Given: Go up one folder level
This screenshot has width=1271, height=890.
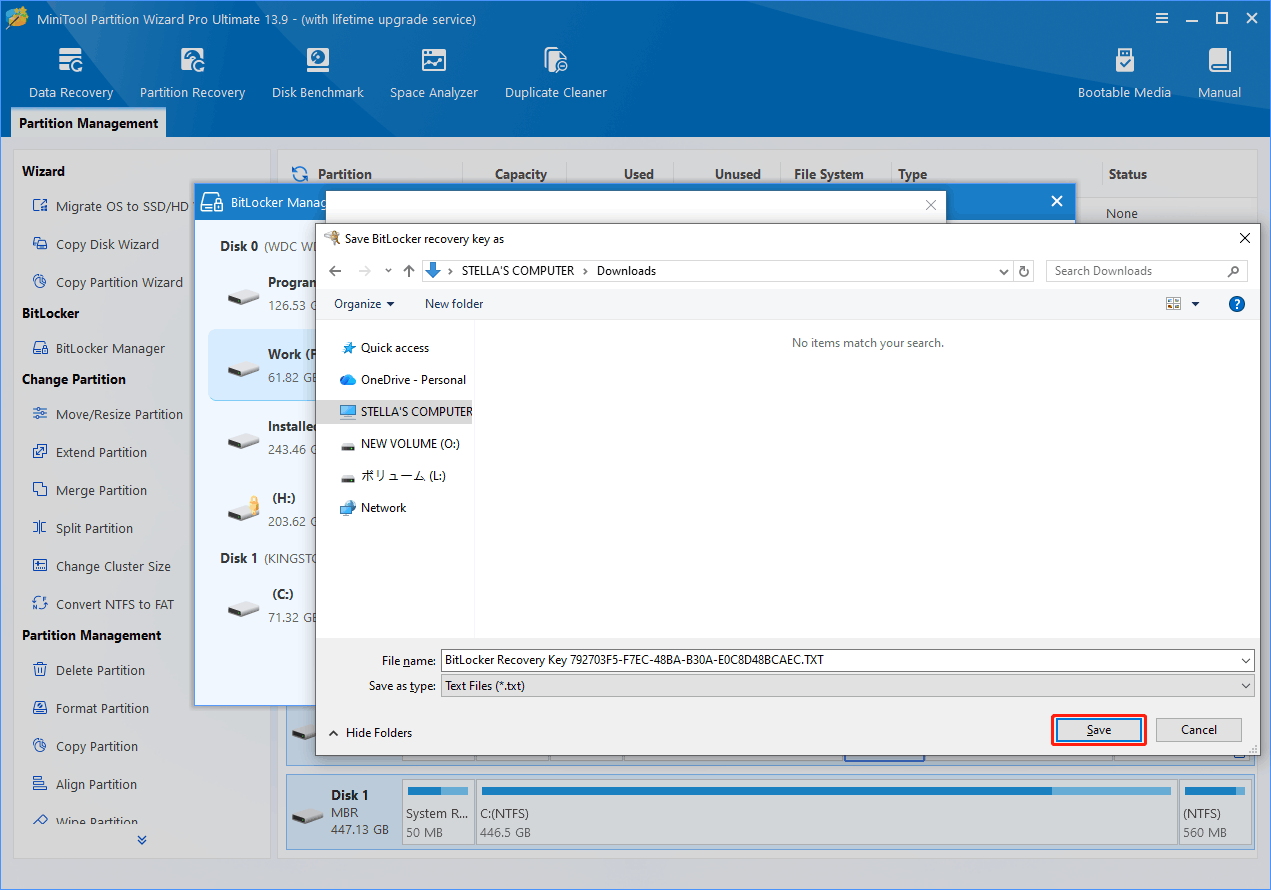Looking at the screenshot, I should tap(409, 271).
